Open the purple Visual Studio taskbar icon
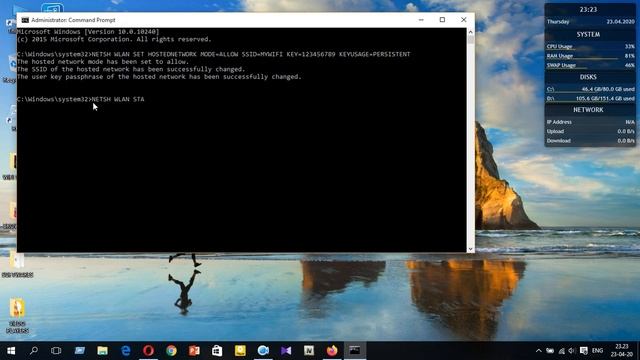 click(x=286, y=351)
